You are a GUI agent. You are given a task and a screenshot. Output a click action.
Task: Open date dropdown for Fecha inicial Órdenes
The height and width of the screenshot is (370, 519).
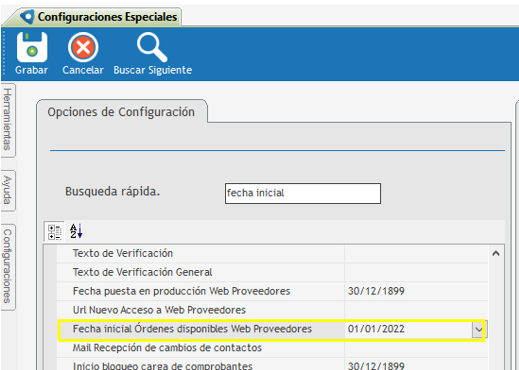tap(479, 329)
